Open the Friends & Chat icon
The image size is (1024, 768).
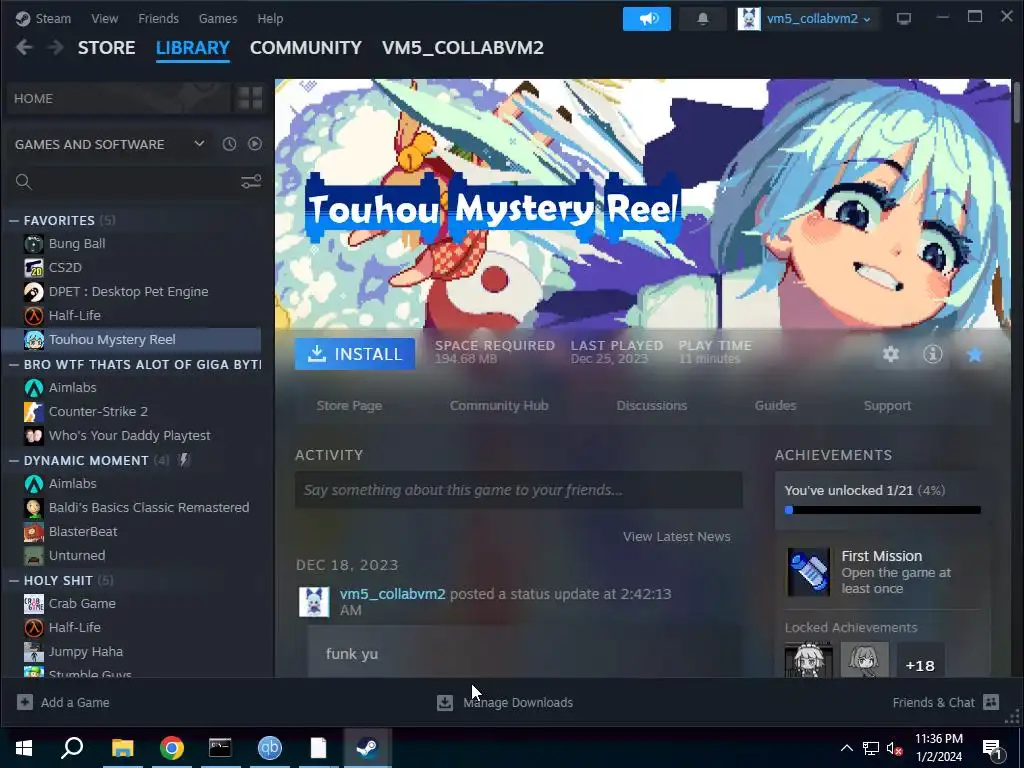[991, 702]
